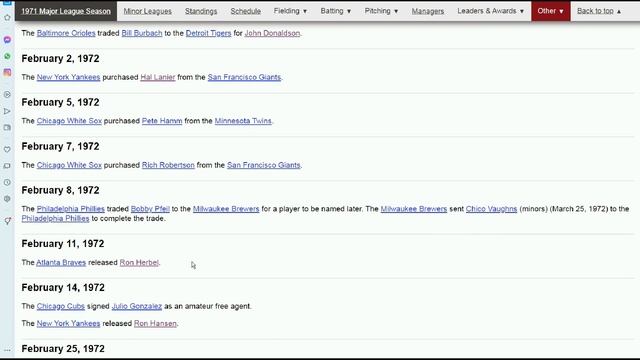Open New York Yankees link under February 2
Viewport: 640px width, 360px height.
pyautogui.click(x=68, y=77)
